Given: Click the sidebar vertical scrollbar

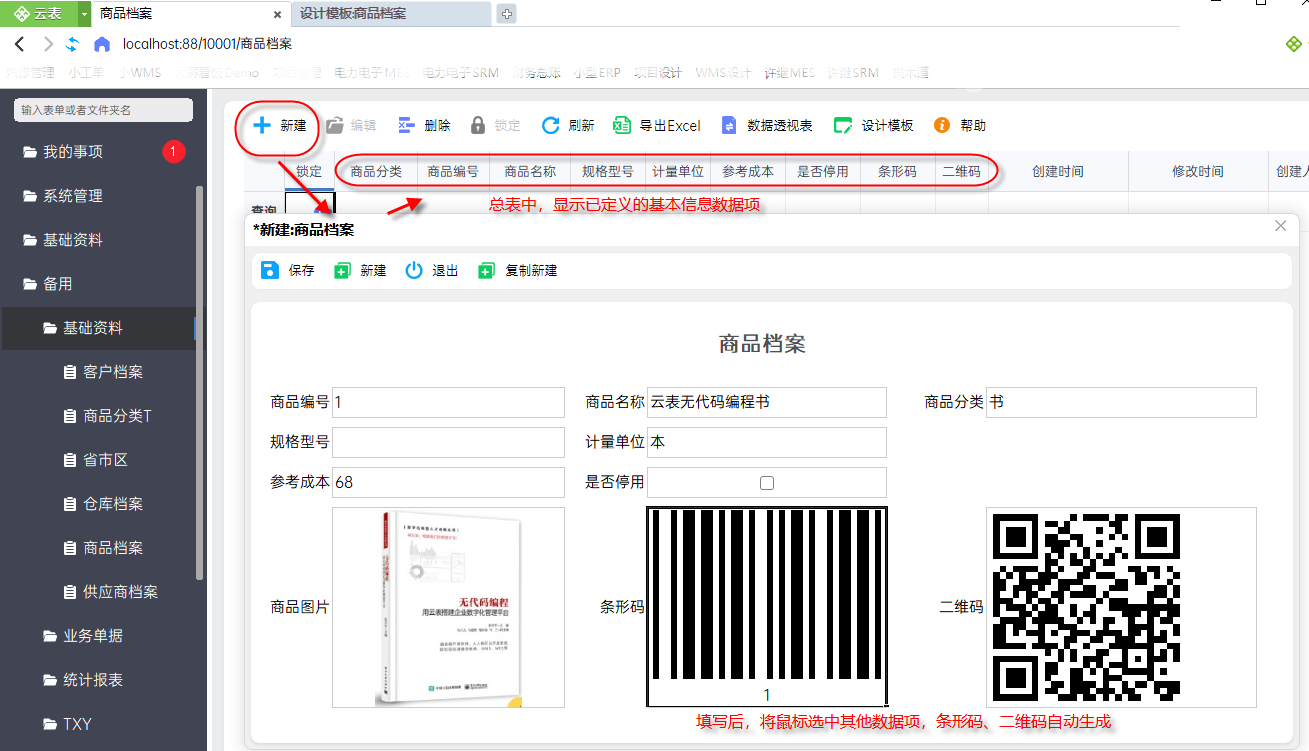Looking at the screenshot, I should [200, 382].
